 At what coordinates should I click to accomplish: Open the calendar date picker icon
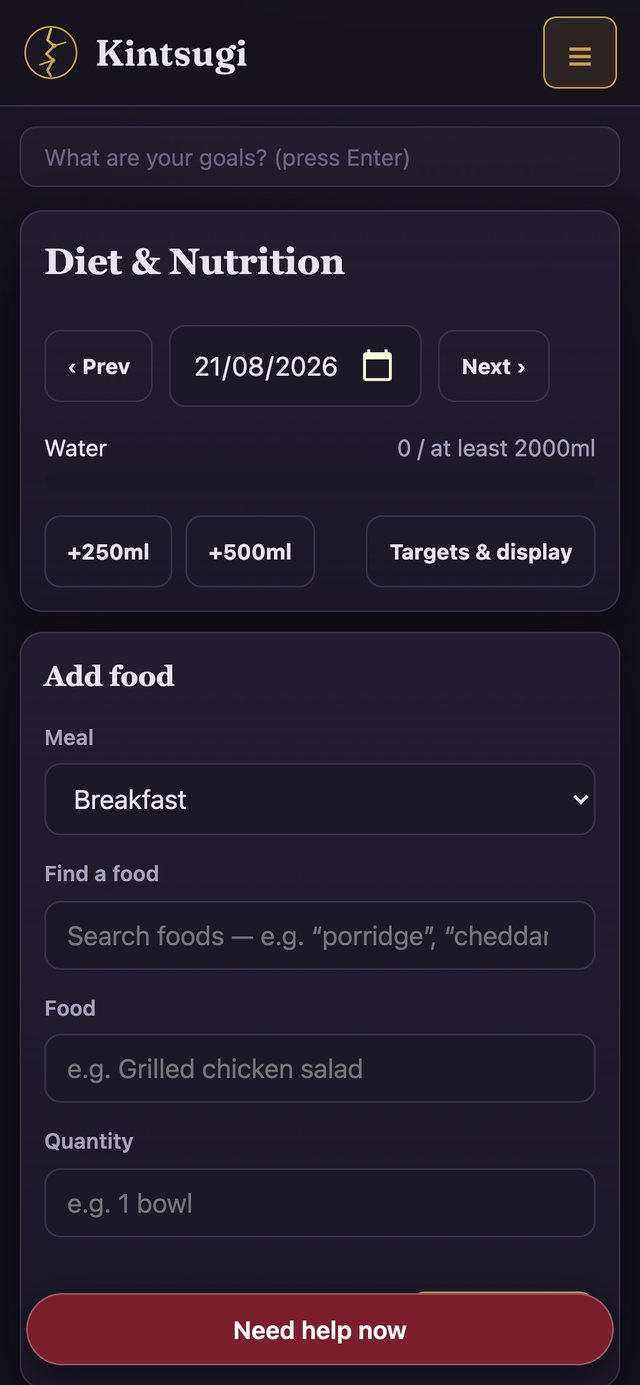[x=377, y=366]
